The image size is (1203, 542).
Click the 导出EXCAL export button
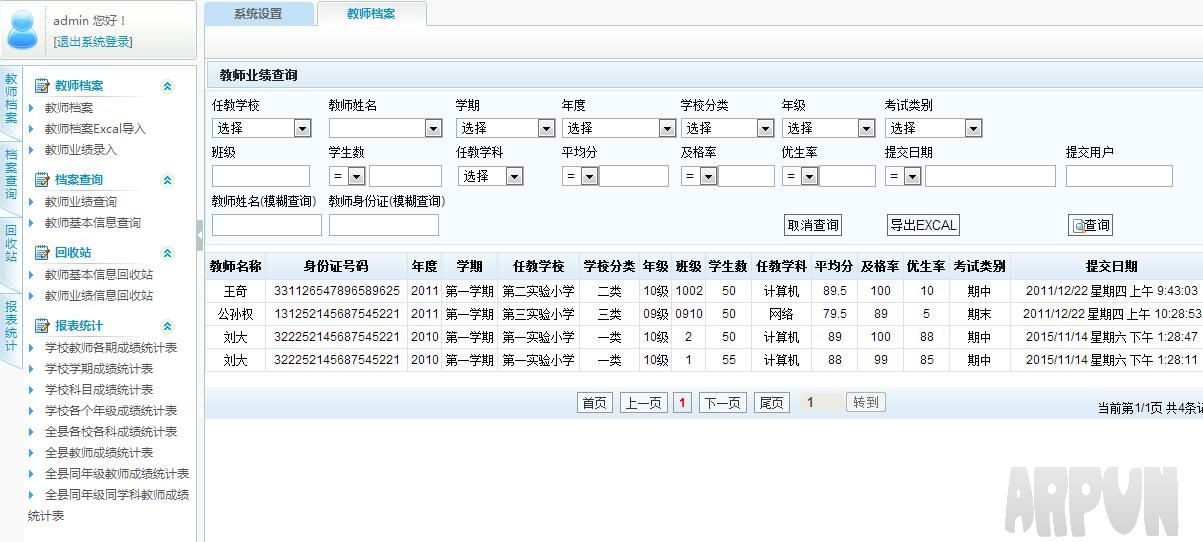923,225
